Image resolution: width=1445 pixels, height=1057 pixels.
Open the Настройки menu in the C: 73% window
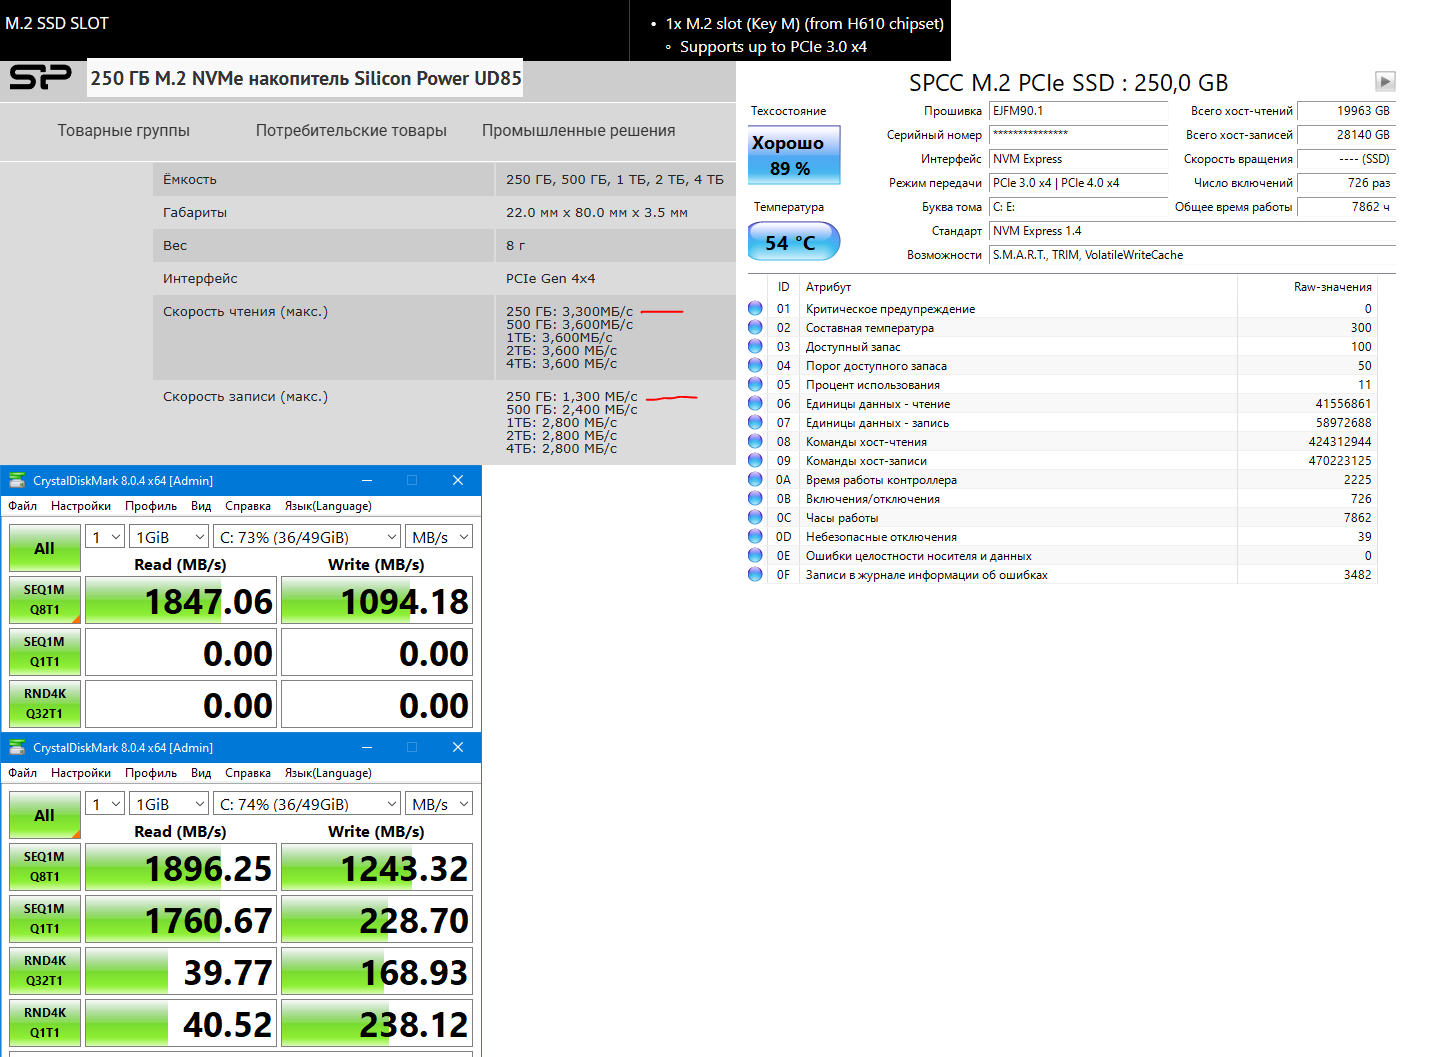[81, 506]
